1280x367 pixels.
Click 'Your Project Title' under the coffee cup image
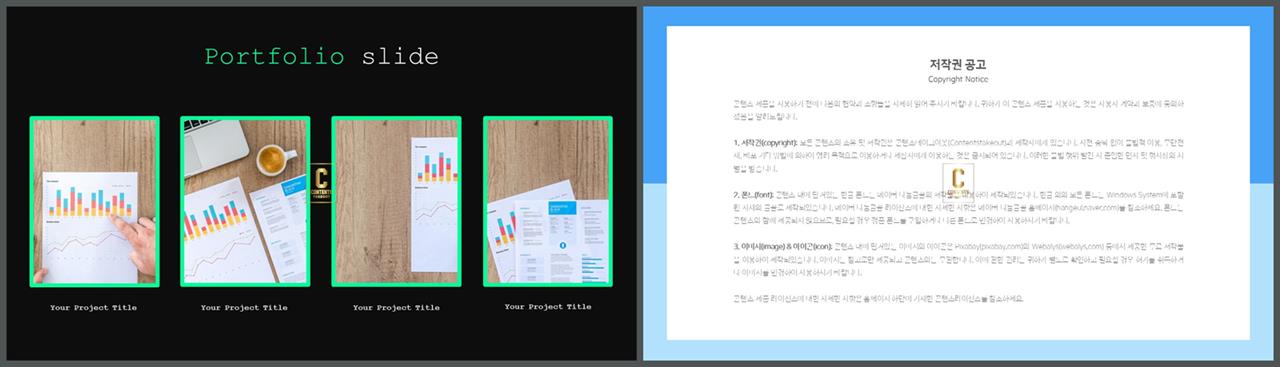click(244, 307)
